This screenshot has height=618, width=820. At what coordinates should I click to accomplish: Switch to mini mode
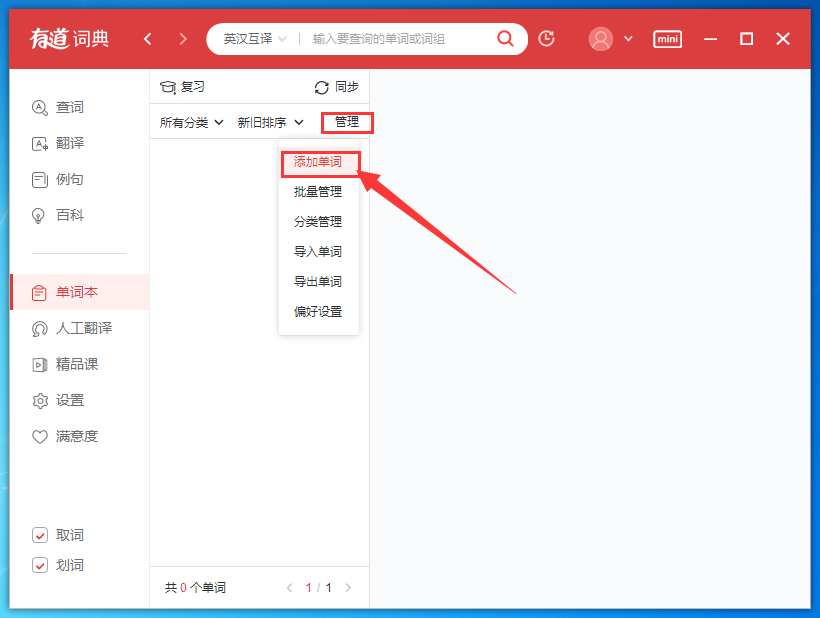click(667, 39)
